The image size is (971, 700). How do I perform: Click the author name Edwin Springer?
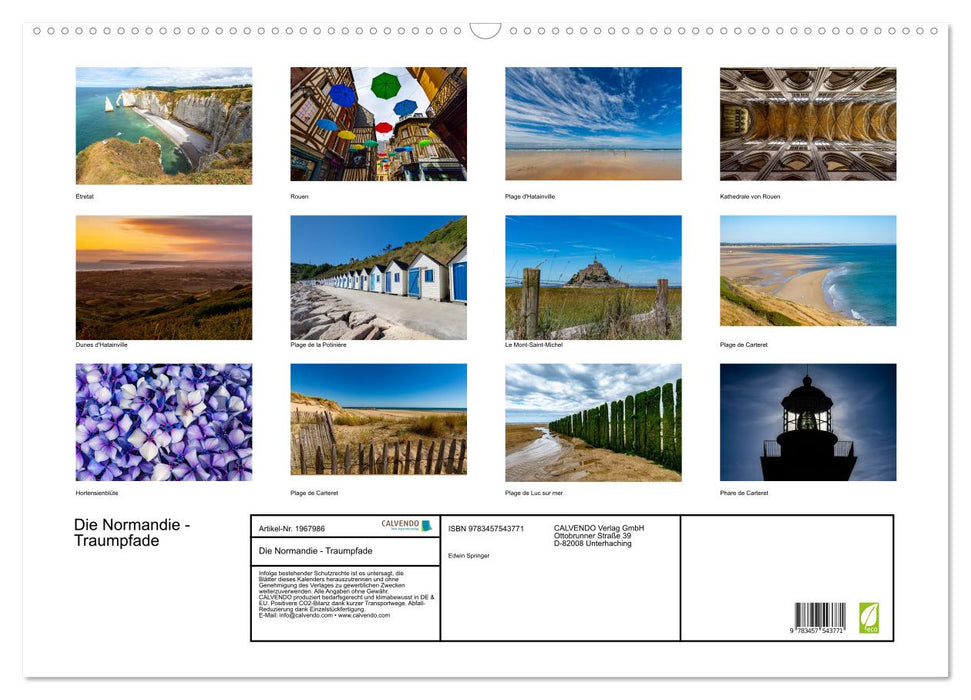click(x=472, y=555)
